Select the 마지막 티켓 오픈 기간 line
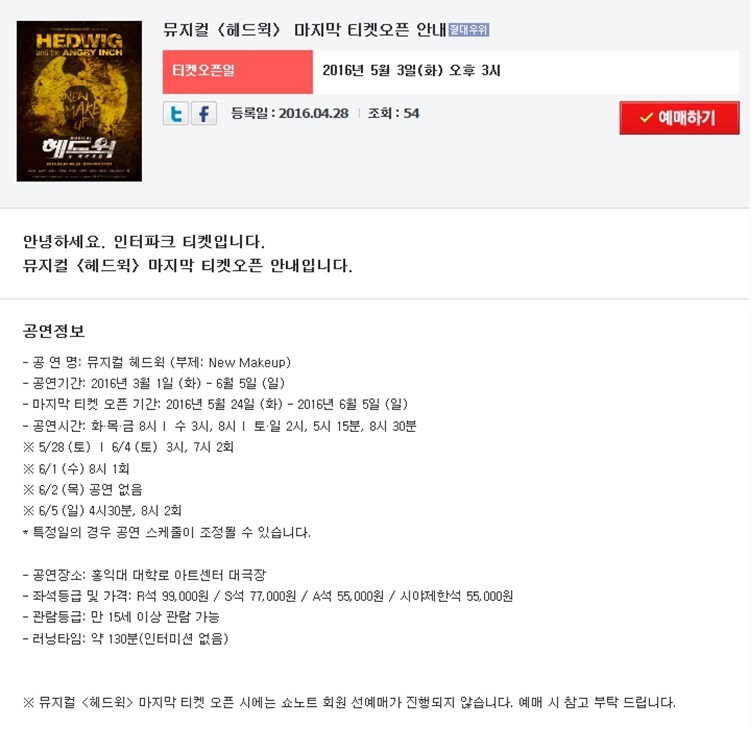The image size is (751, 729). pos(215,405)
